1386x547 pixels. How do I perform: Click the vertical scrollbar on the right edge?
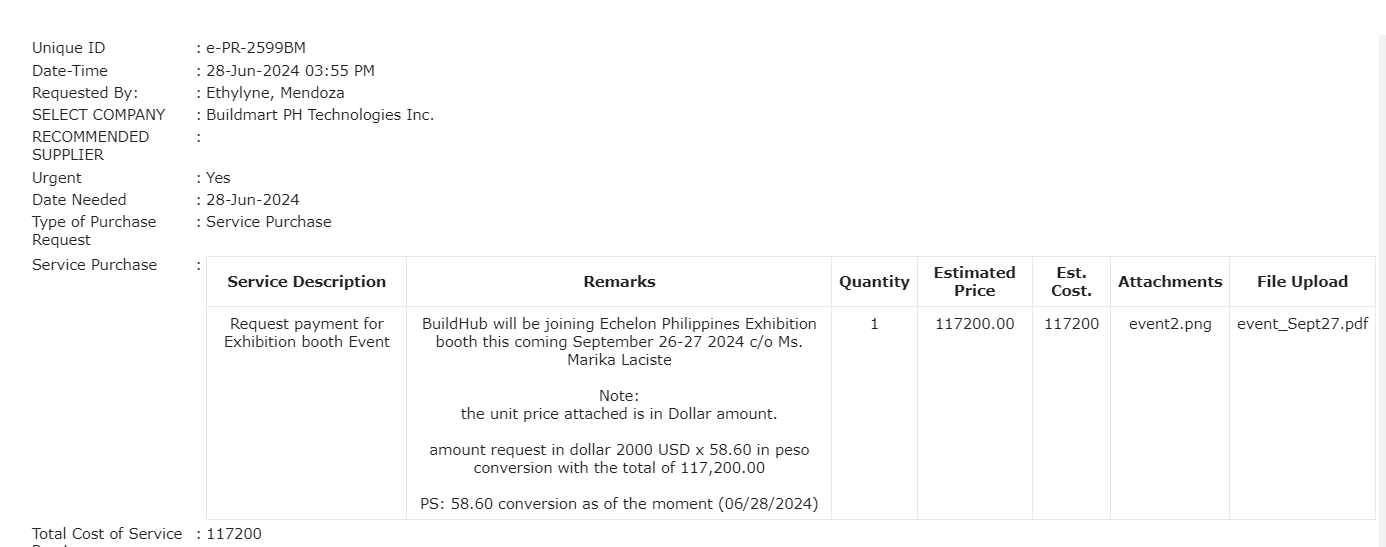[x=1382, y=290]
